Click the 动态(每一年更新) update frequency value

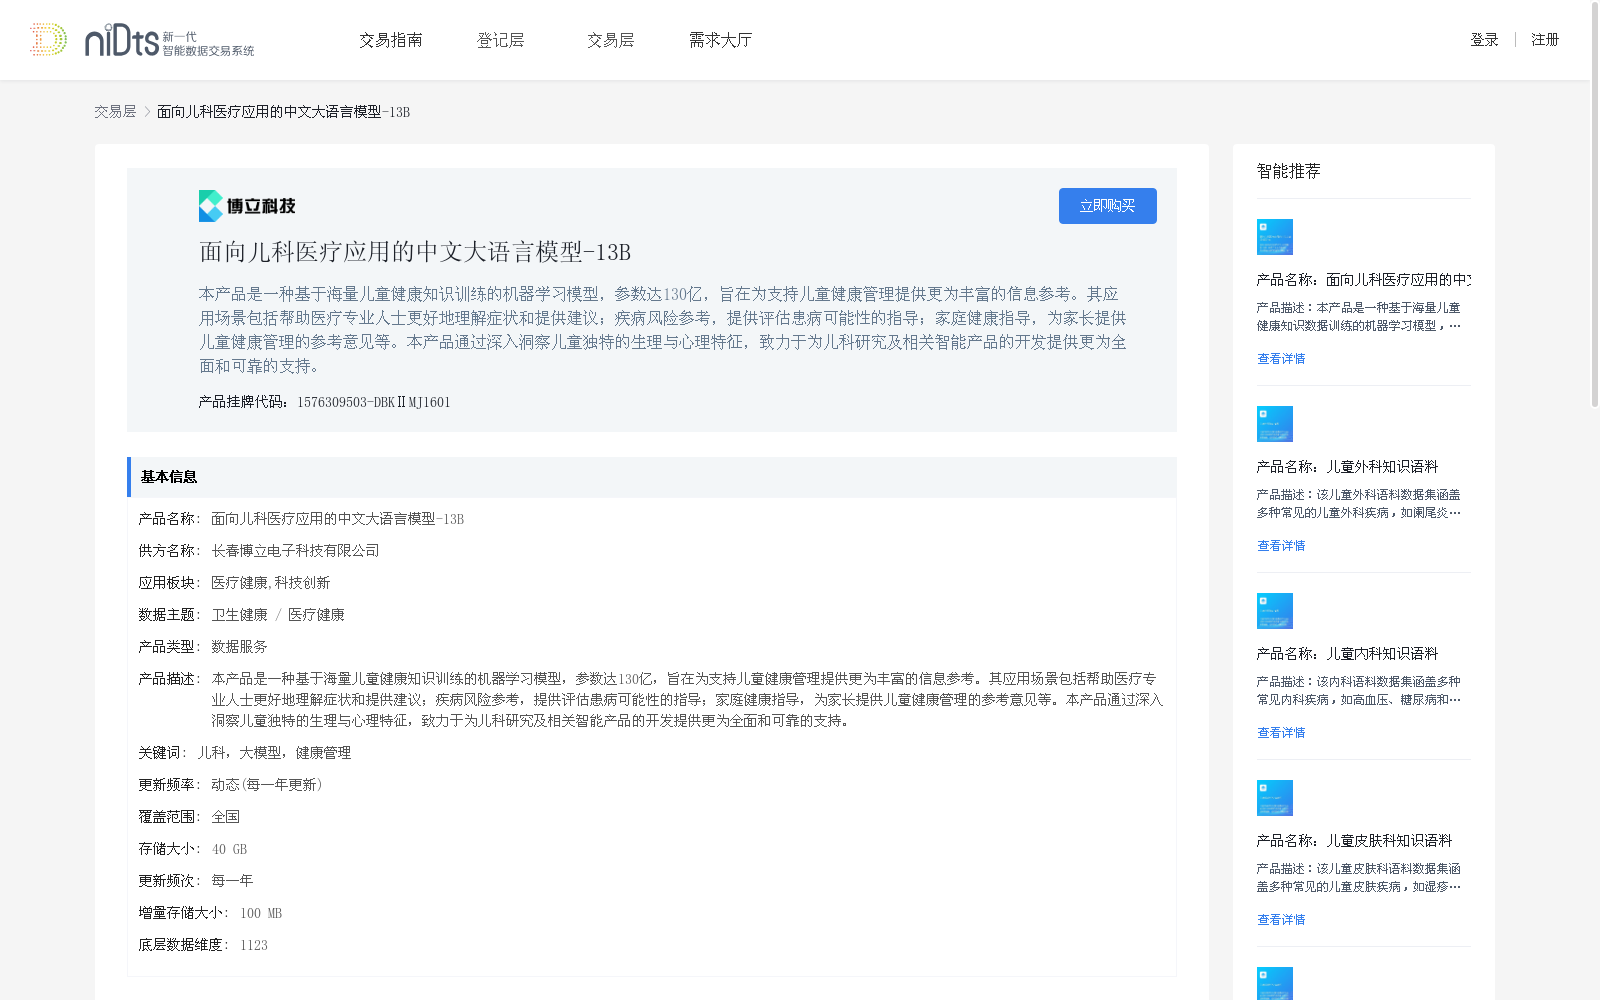point(267,785)
